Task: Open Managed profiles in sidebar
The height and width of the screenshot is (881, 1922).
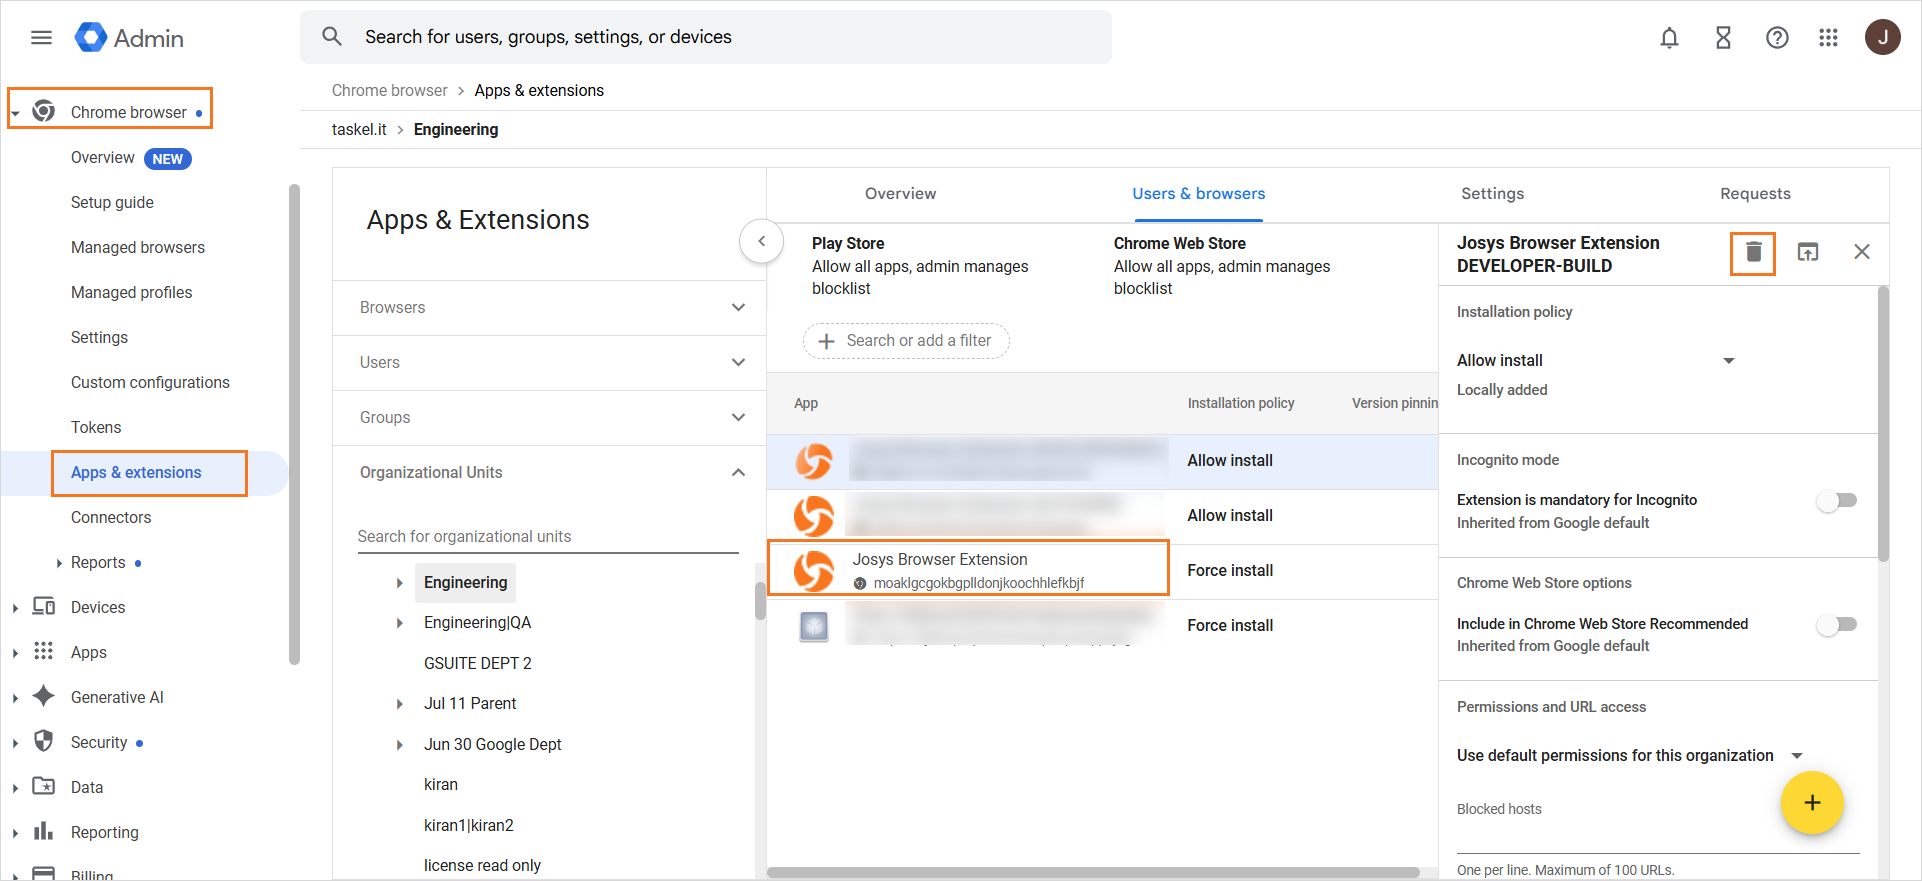Action: 131,292
